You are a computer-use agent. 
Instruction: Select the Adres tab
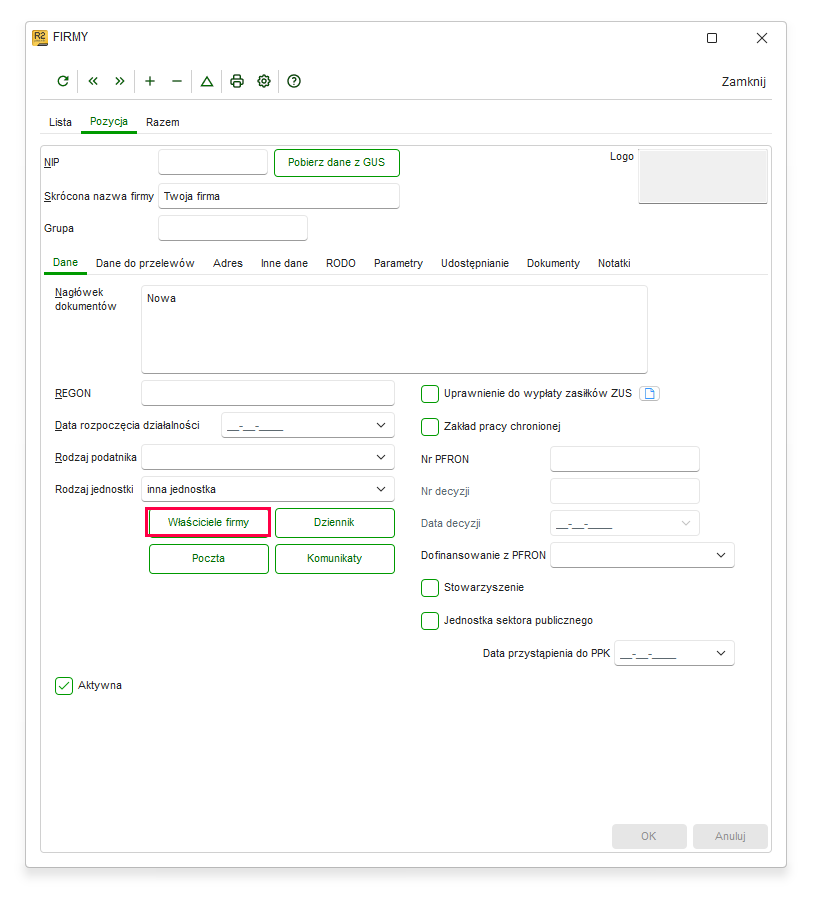click(x=228, y=263)
